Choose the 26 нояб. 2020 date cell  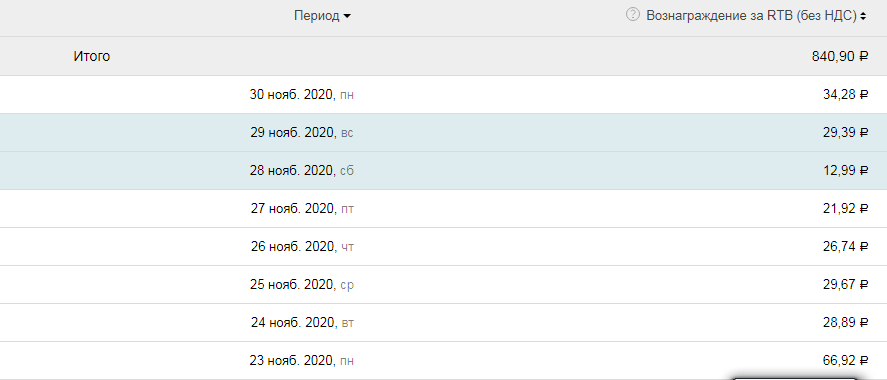(x=303, y=247)
